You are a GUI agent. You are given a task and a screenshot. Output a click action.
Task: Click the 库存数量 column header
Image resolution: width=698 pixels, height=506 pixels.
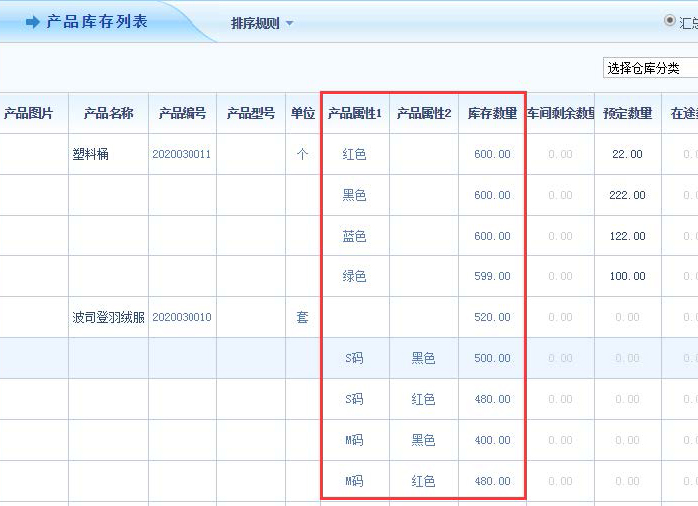(492, 113)
